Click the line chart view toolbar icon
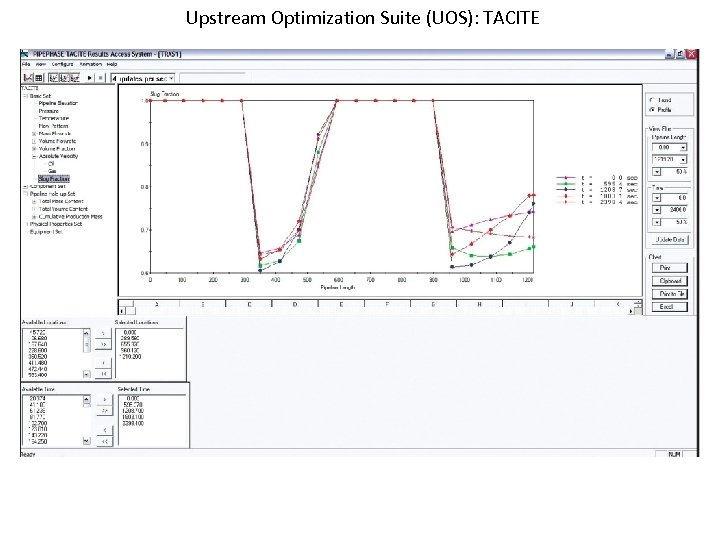The height and width of the screenshot is (540, 720). click(x=28, y=78)
